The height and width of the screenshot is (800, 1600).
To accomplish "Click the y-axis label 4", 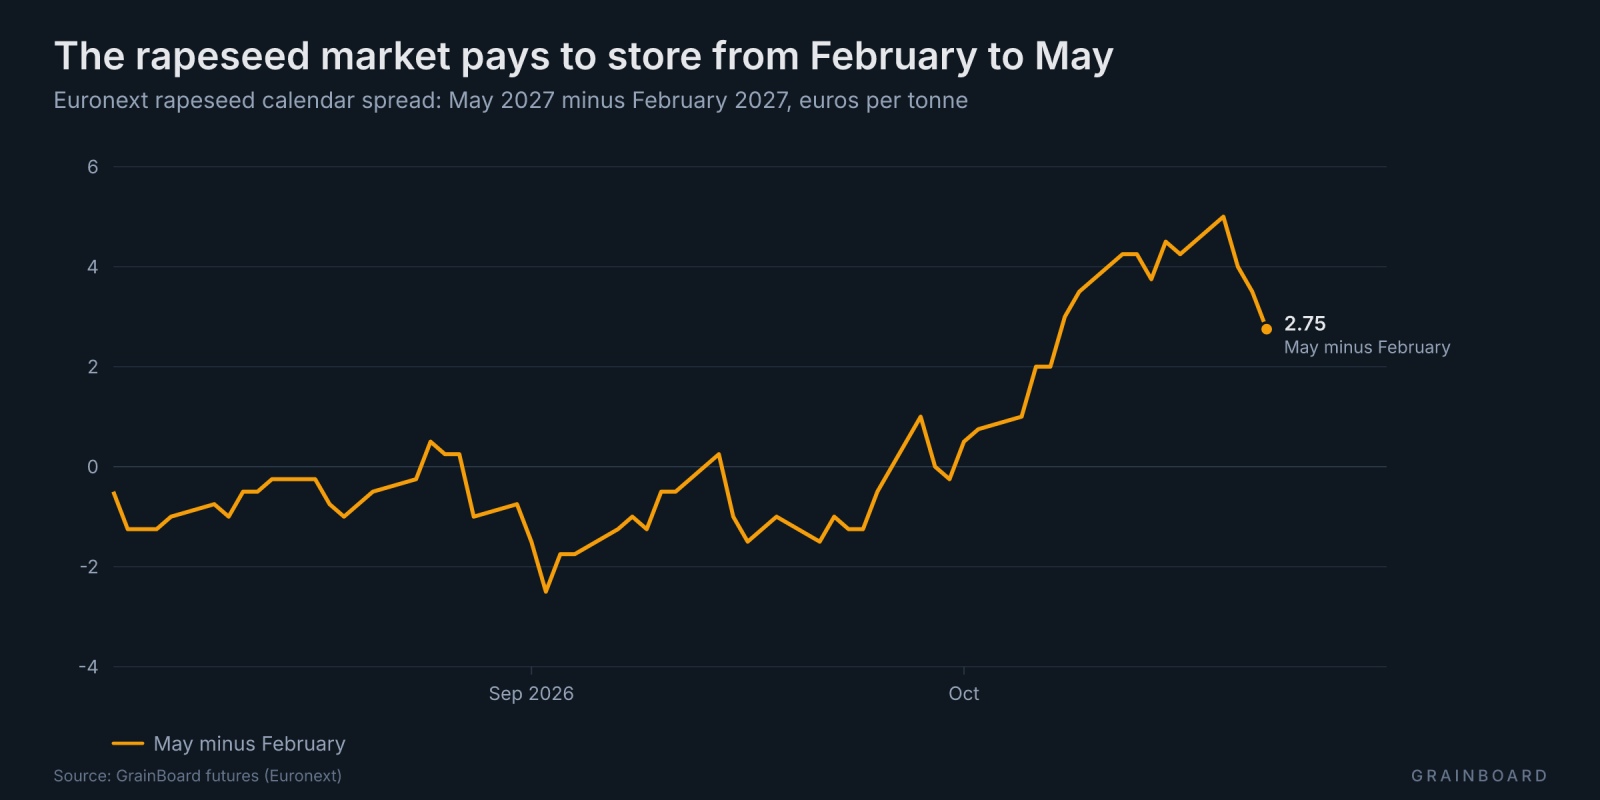I will (93, 267).
